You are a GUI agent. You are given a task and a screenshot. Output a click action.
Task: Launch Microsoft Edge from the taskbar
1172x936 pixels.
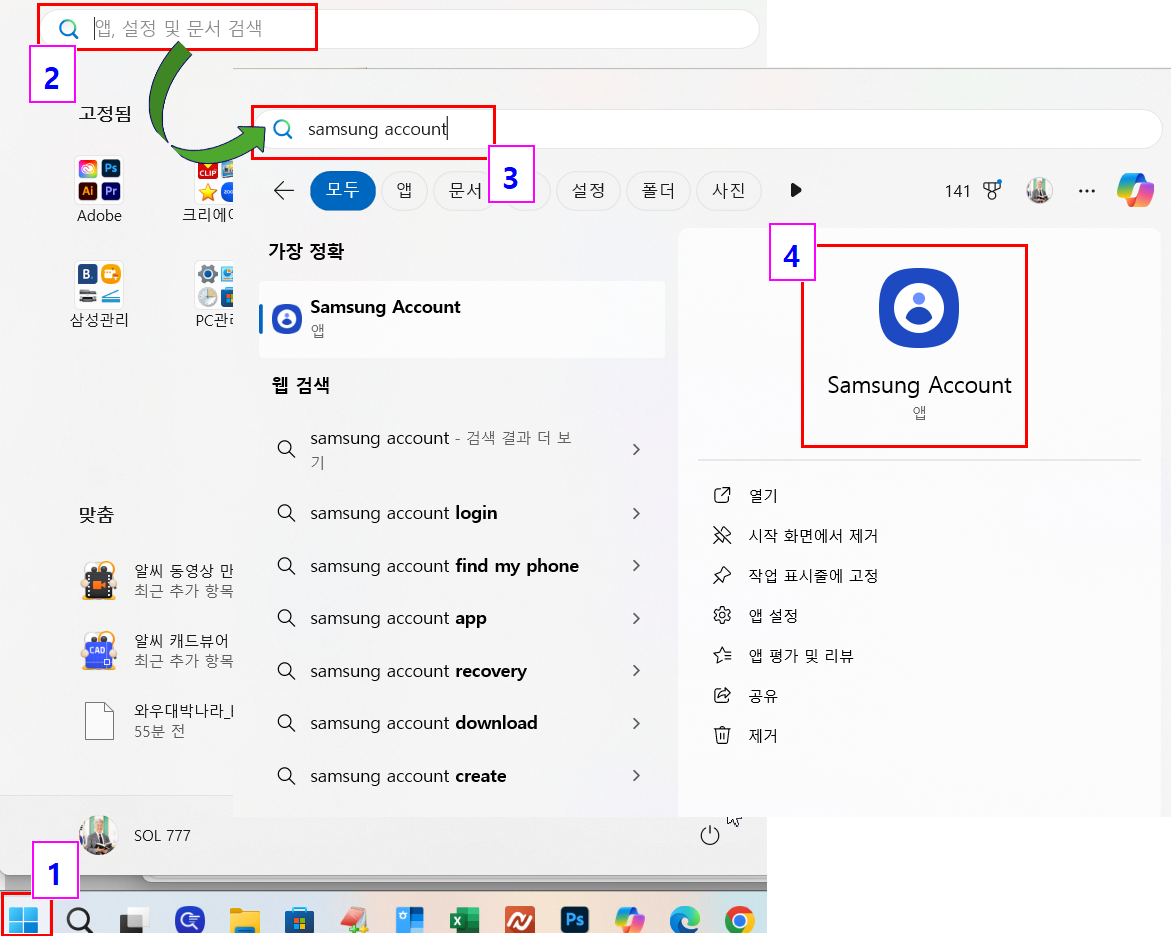pyautogui.click(x=685, y=920)
